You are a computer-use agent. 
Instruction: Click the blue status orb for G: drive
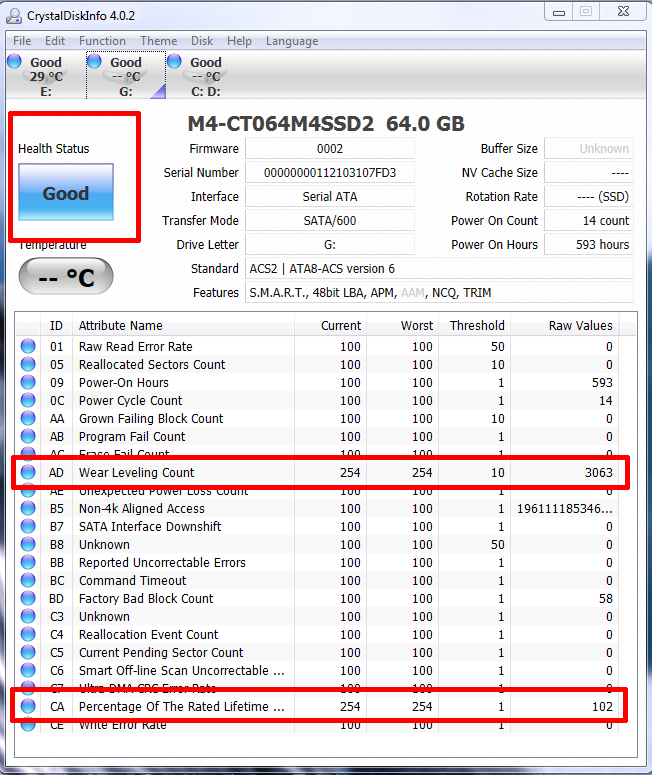point(94,61)
